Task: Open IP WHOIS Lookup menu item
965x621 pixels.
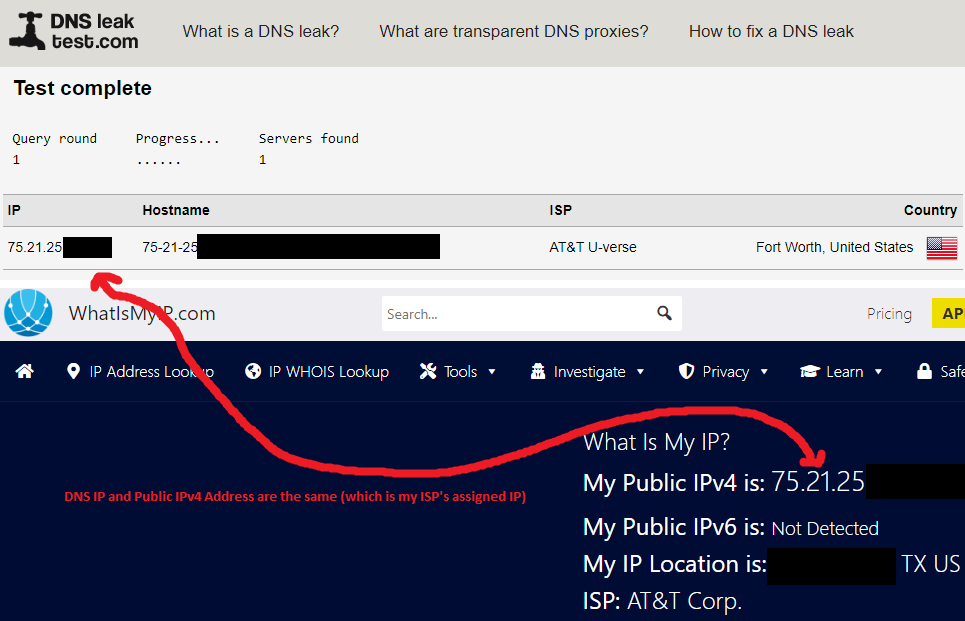Action: coord(329,372)
